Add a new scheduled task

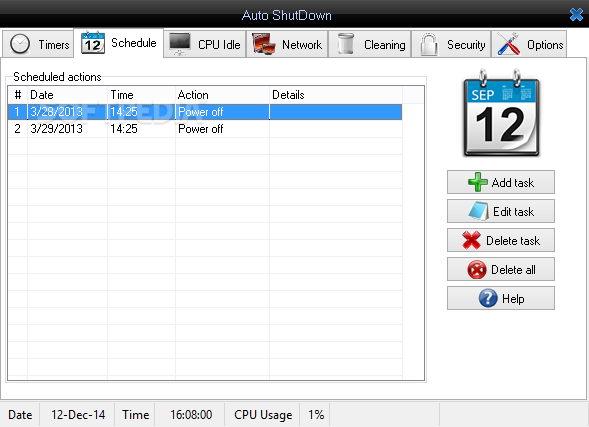point(501,182)
